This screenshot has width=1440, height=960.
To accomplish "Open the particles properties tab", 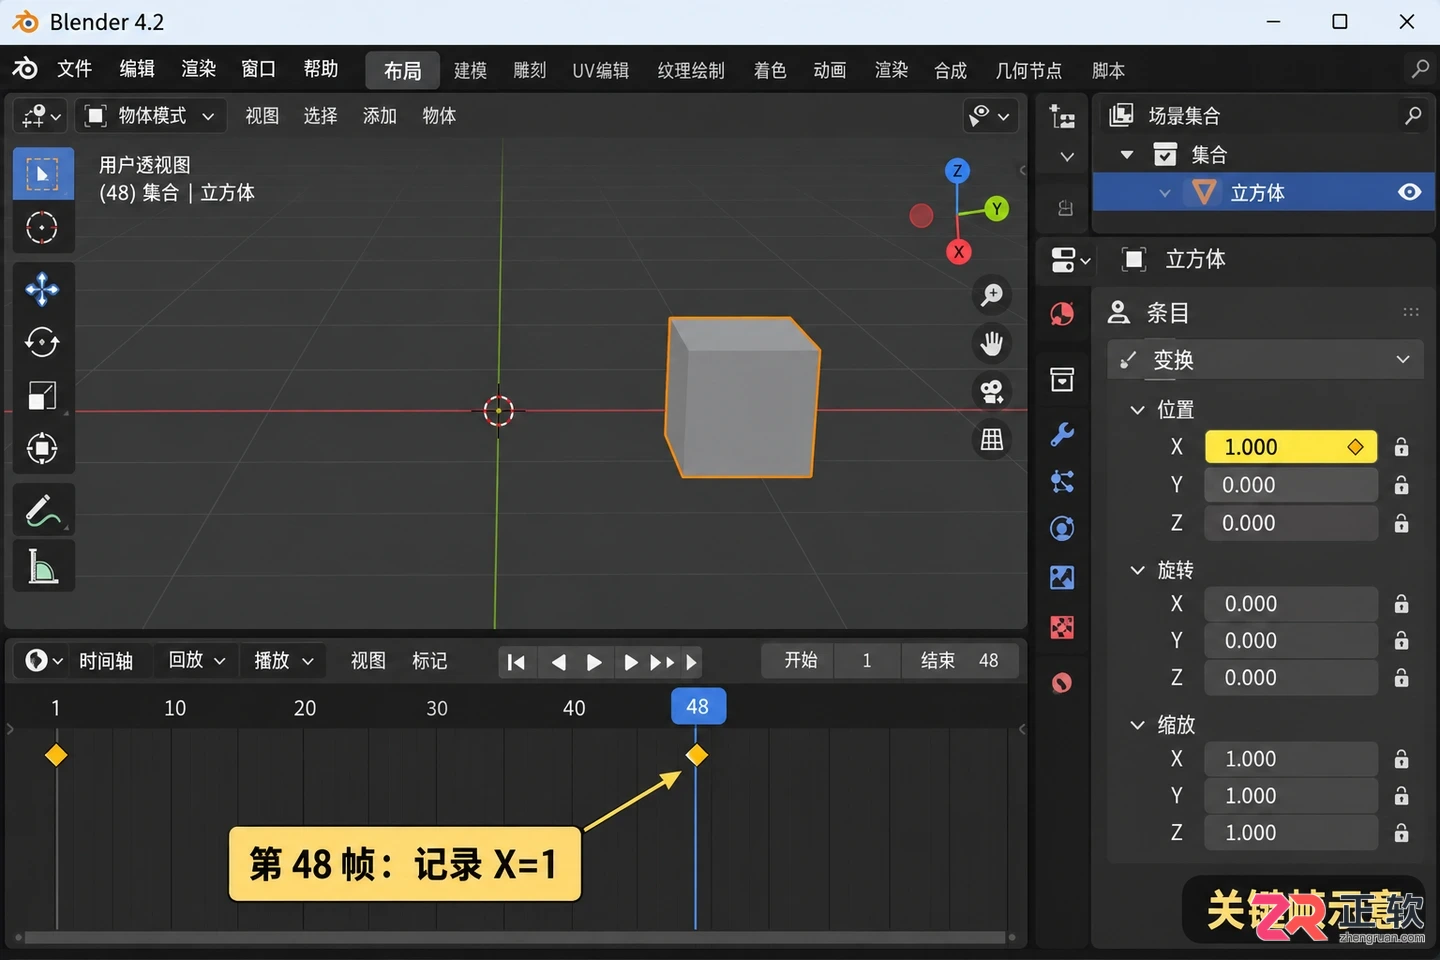I will 1062,481.
